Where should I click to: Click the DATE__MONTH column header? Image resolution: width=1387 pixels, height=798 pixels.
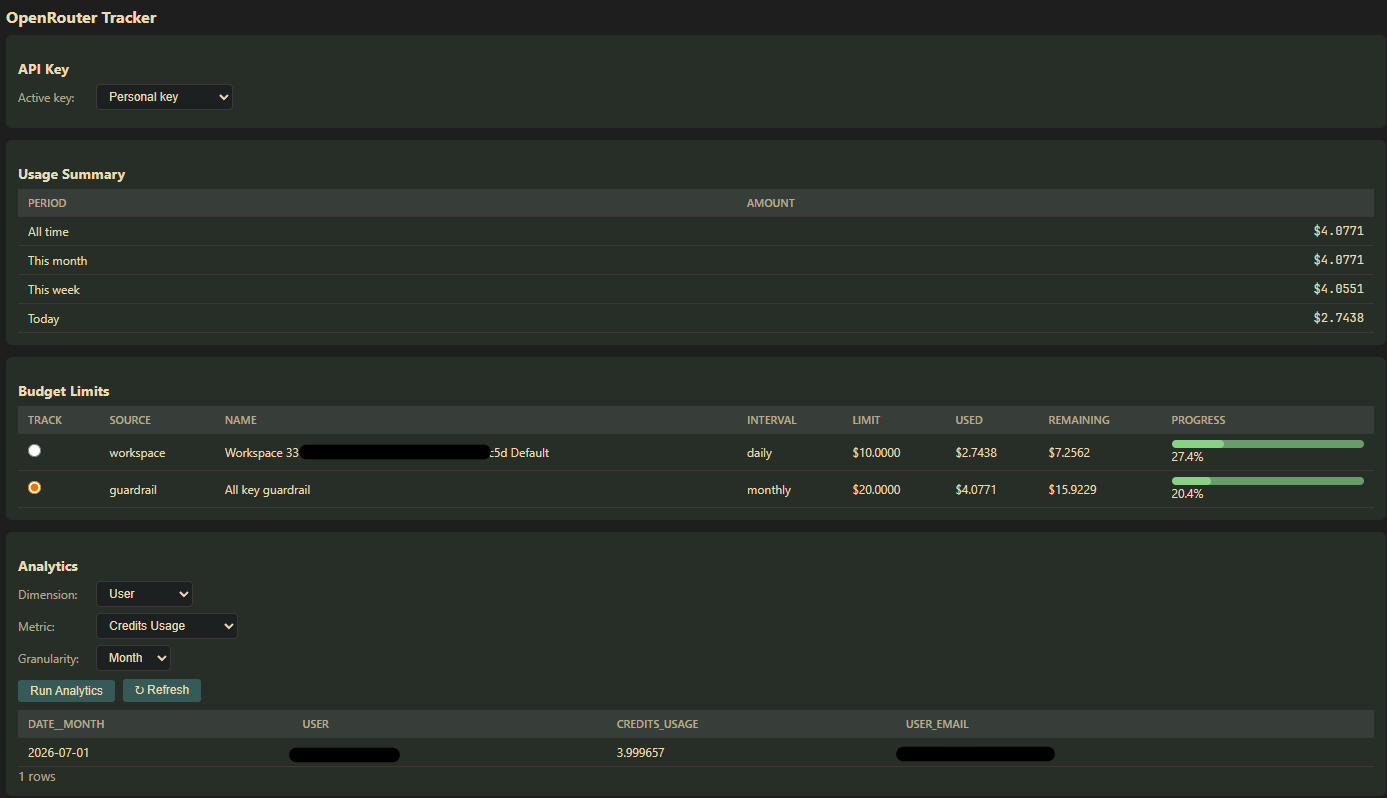tap(66, 724)
